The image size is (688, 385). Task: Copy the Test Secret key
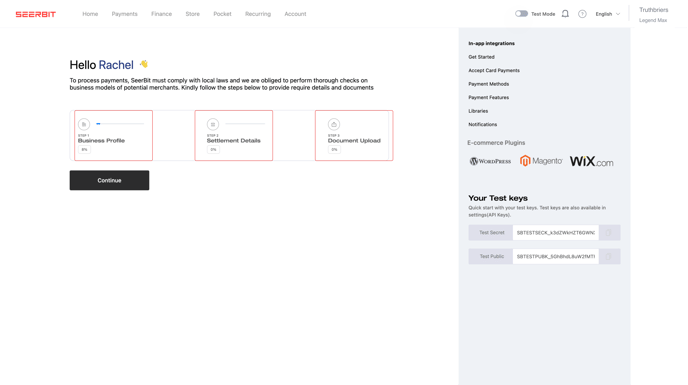(x=609, y=233)
